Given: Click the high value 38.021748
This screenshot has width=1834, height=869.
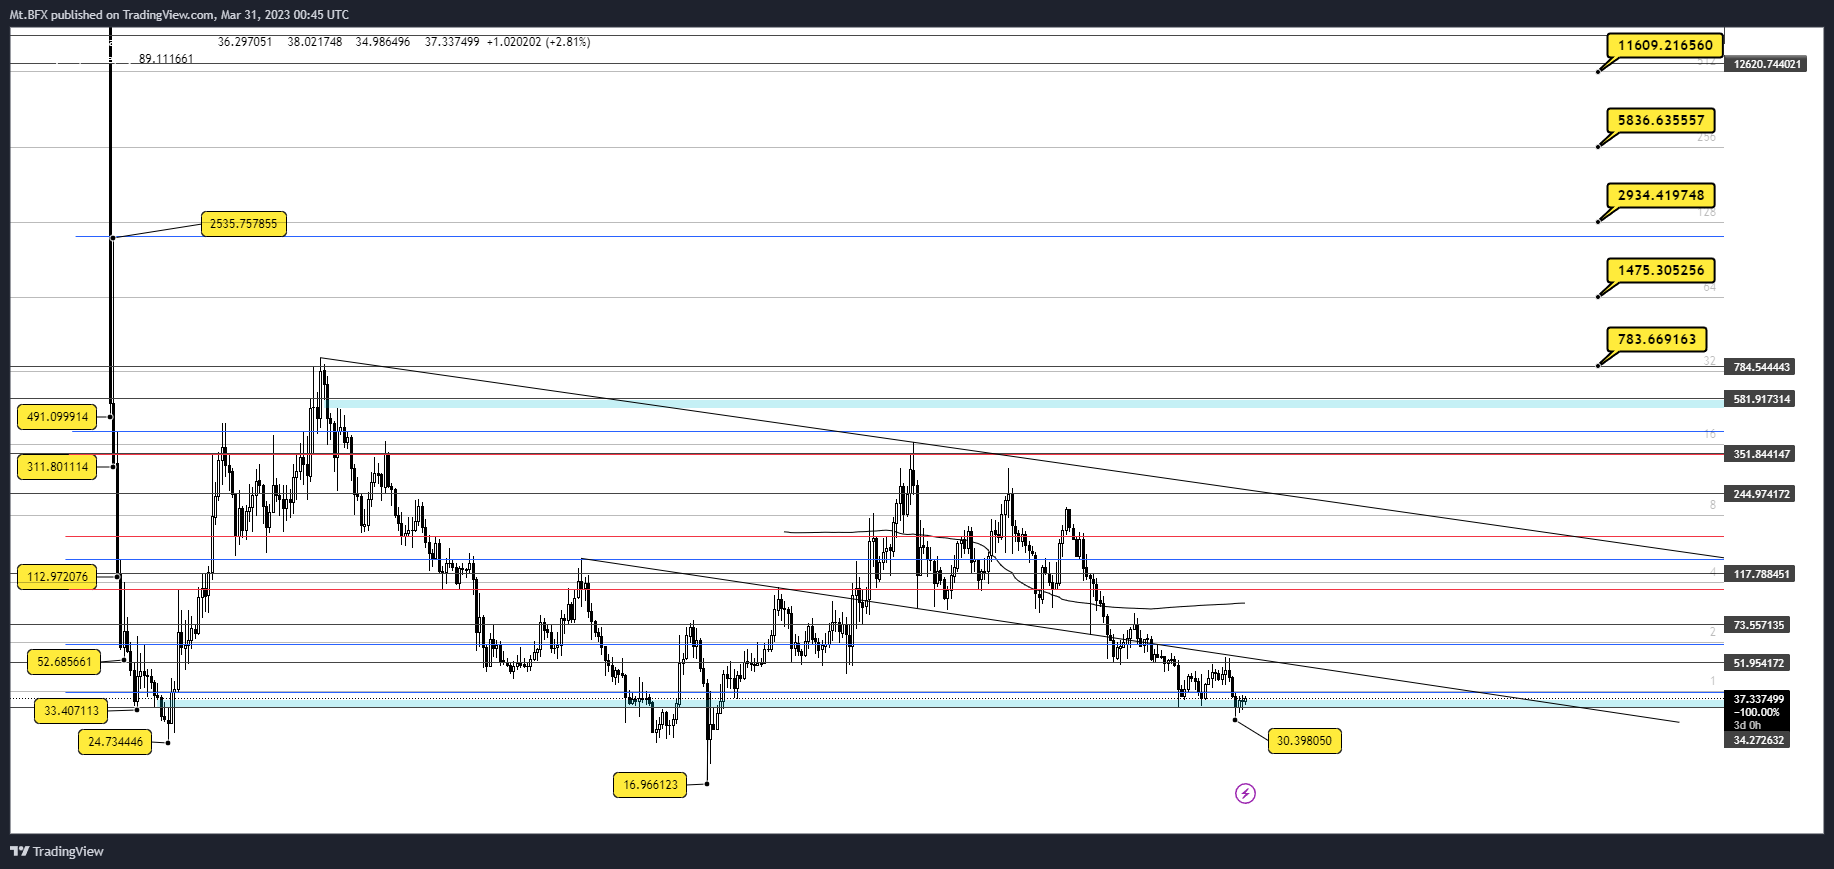Looking at the screenshot, I should (x=315, y=42).
